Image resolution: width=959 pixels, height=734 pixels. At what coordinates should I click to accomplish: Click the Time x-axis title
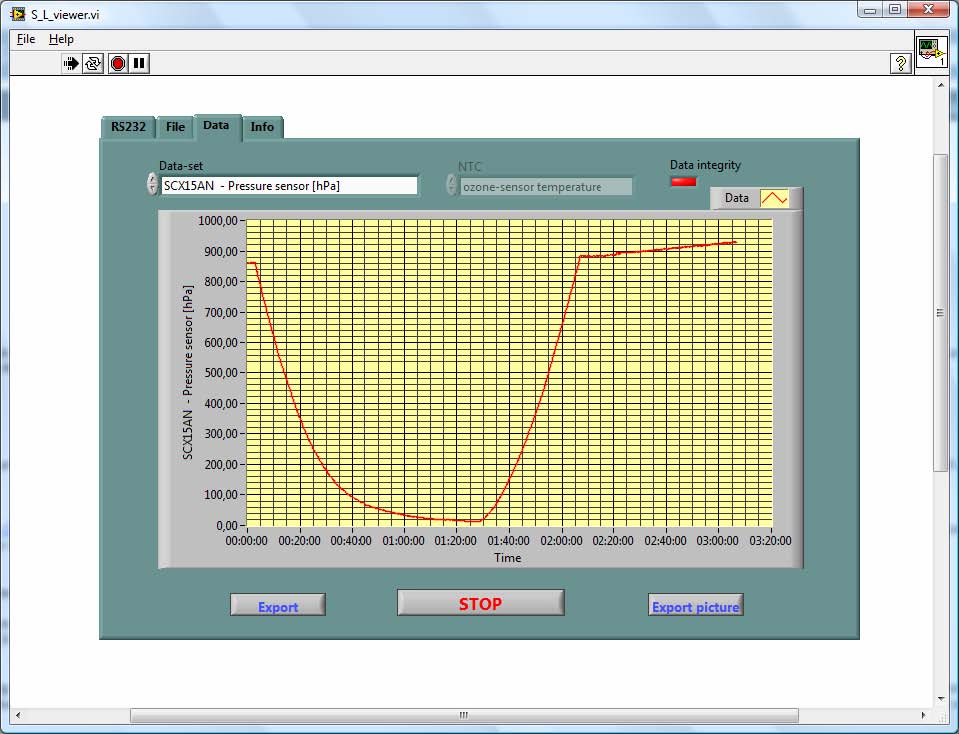(508, 558)
